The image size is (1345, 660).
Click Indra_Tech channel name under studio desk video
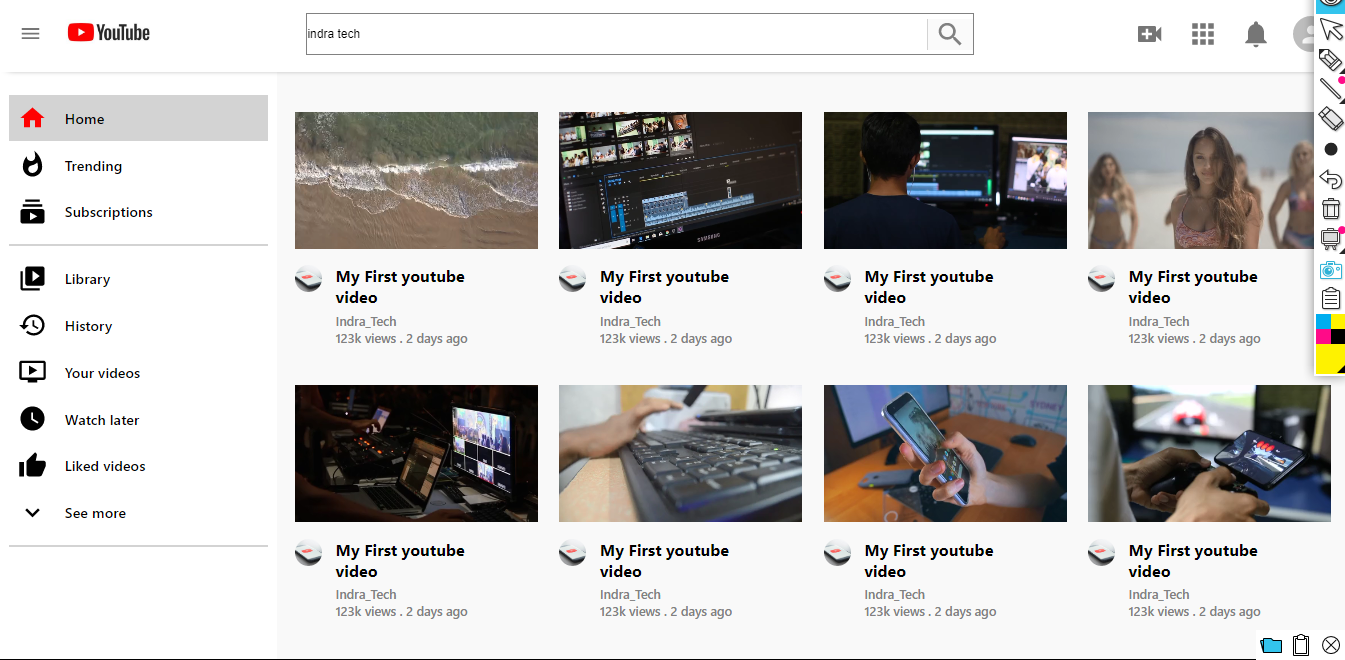[x=366, y=595]
